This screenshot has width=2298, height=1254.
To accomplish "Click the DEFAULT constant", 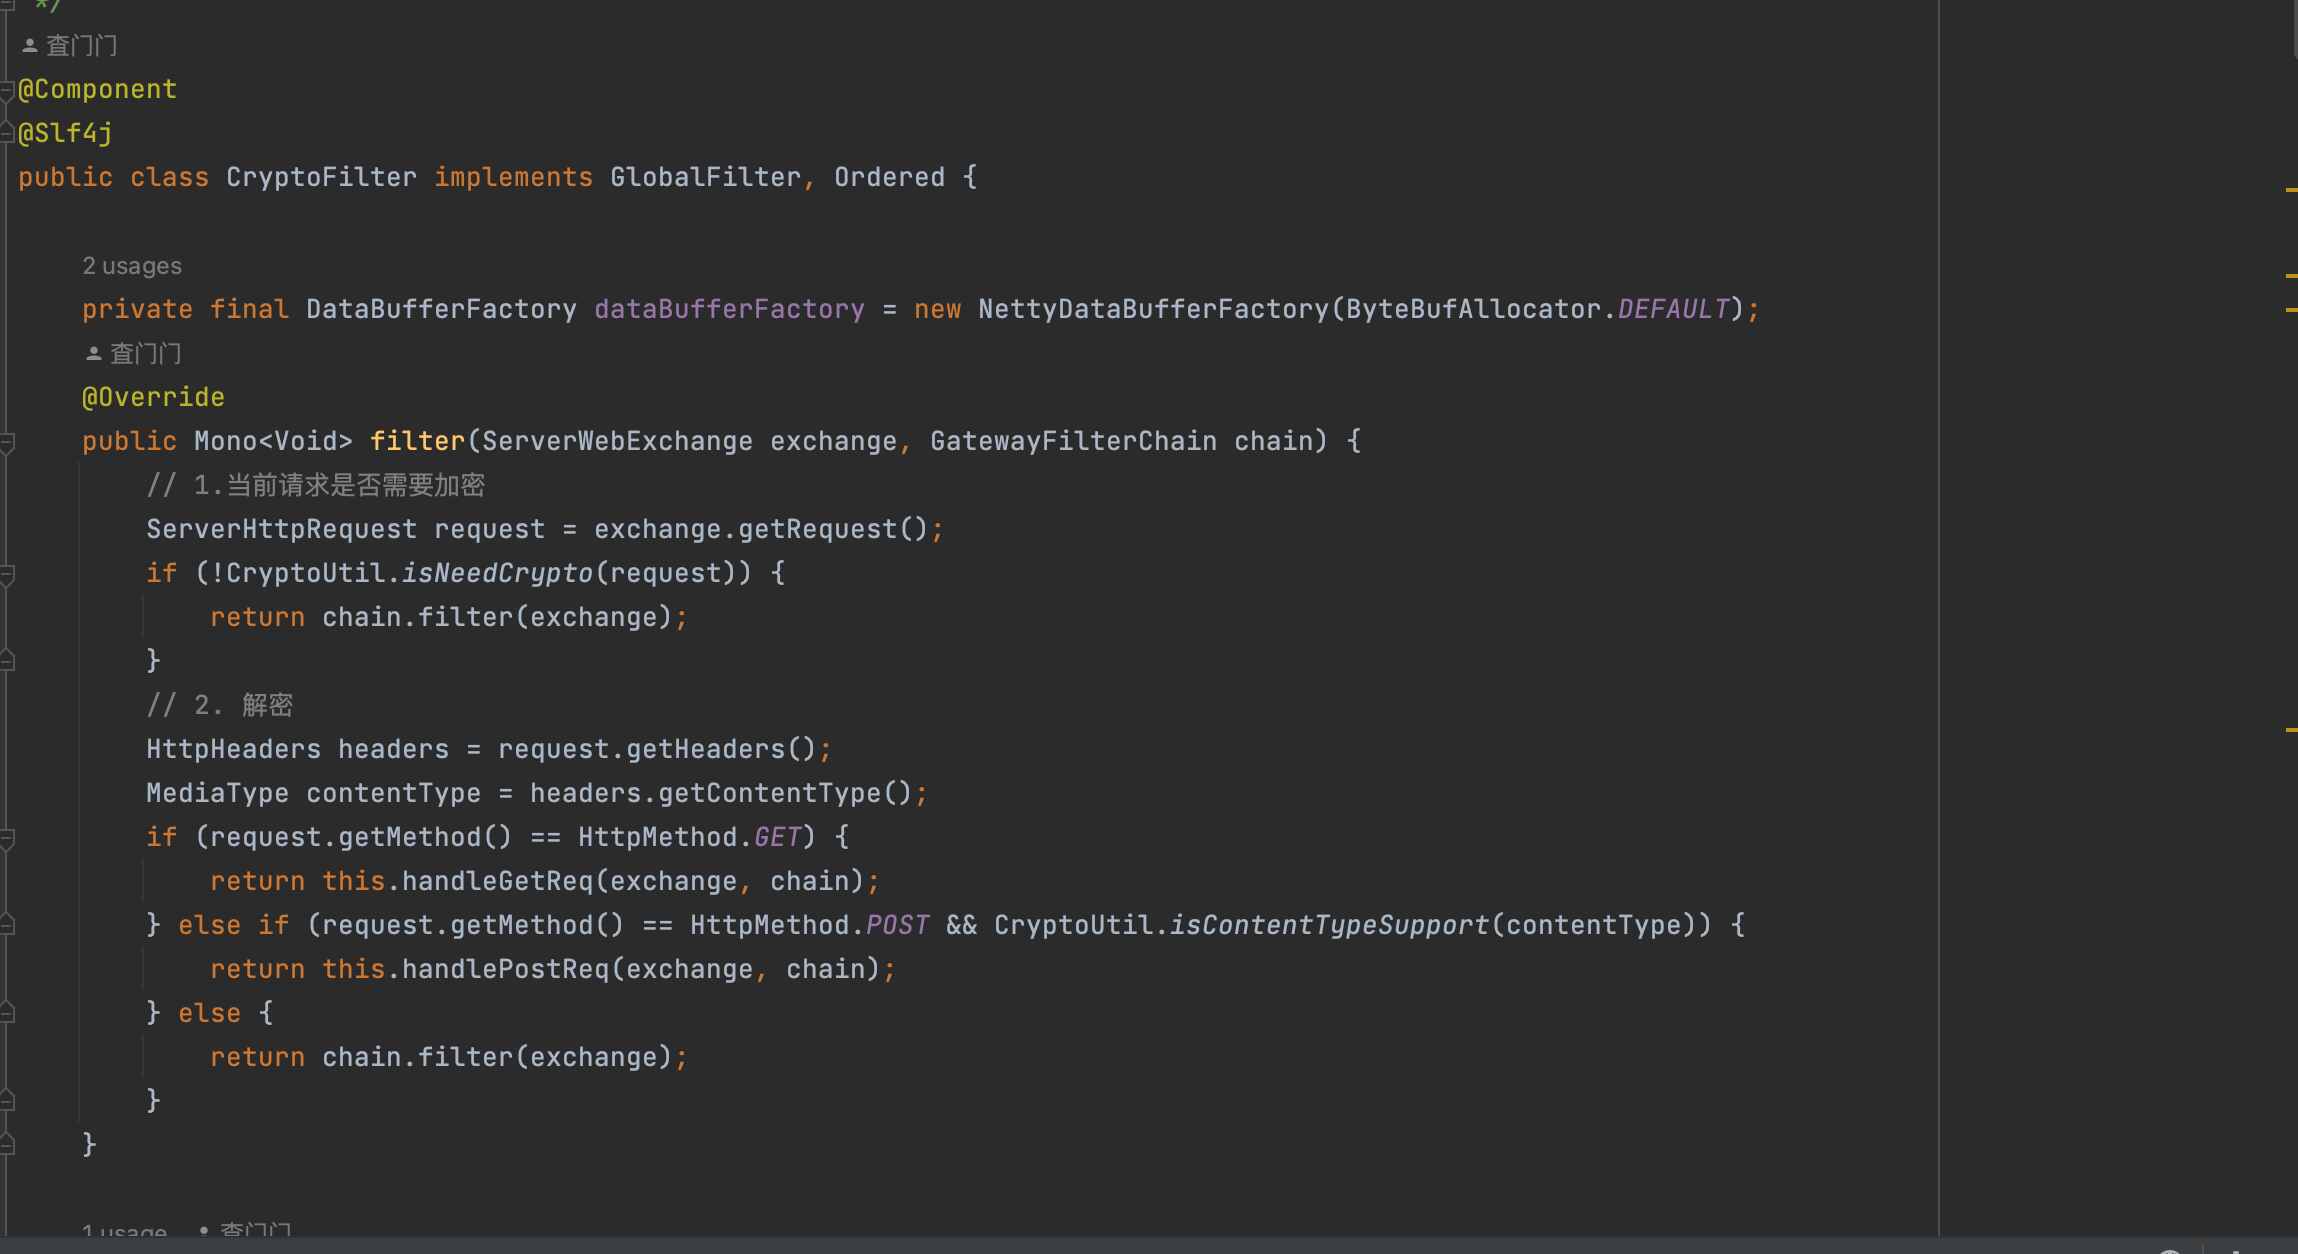I will click(x=1674, y=309).
